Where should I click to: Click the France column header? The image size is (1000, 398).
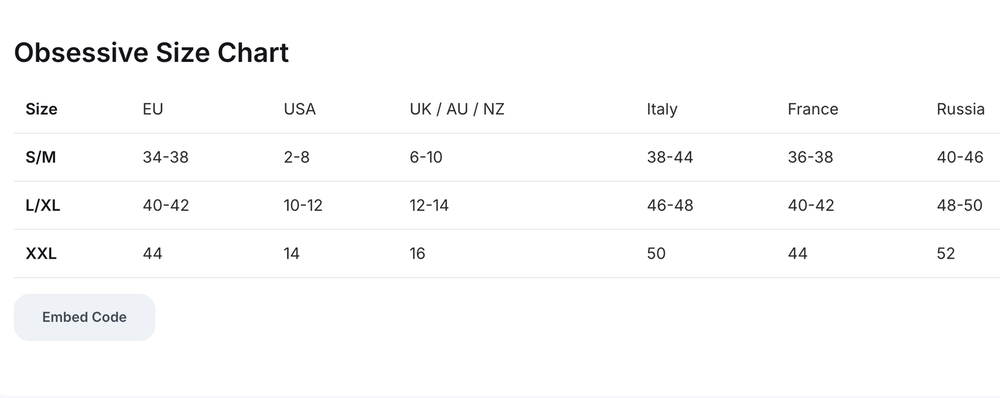[x=812, y=109]
